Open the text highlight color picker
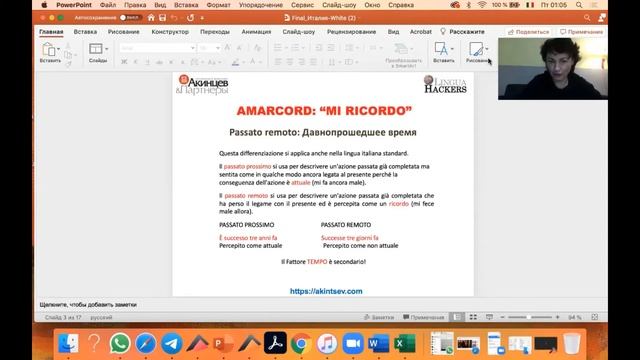This screenshot has height=360, width=640. point(236,62)
